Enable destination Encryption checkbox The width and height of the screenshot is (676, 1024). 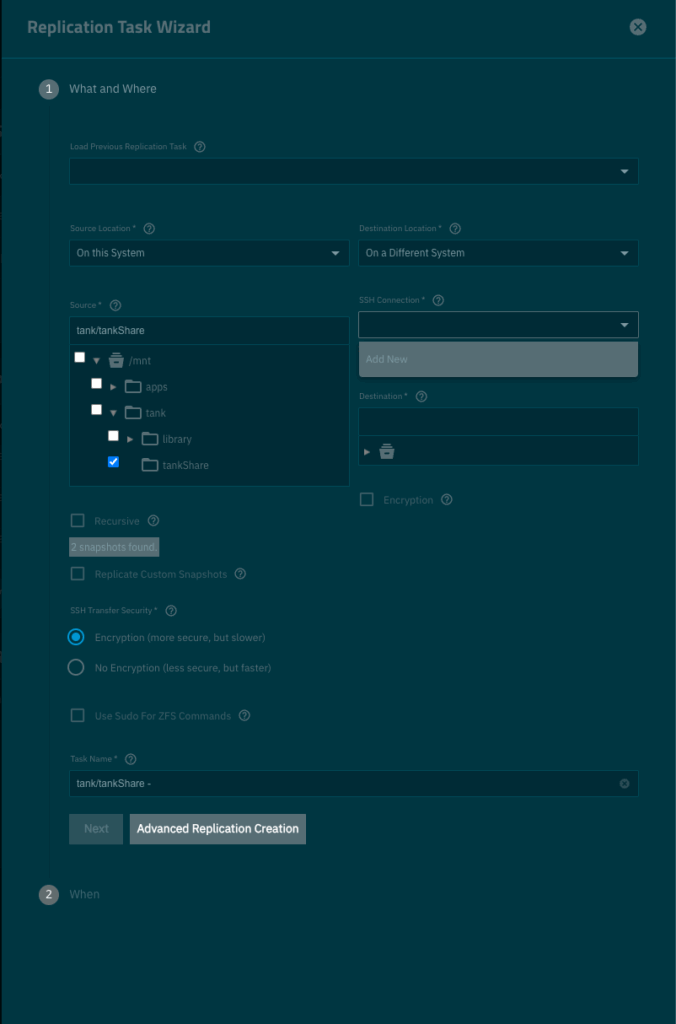[367, 500]
